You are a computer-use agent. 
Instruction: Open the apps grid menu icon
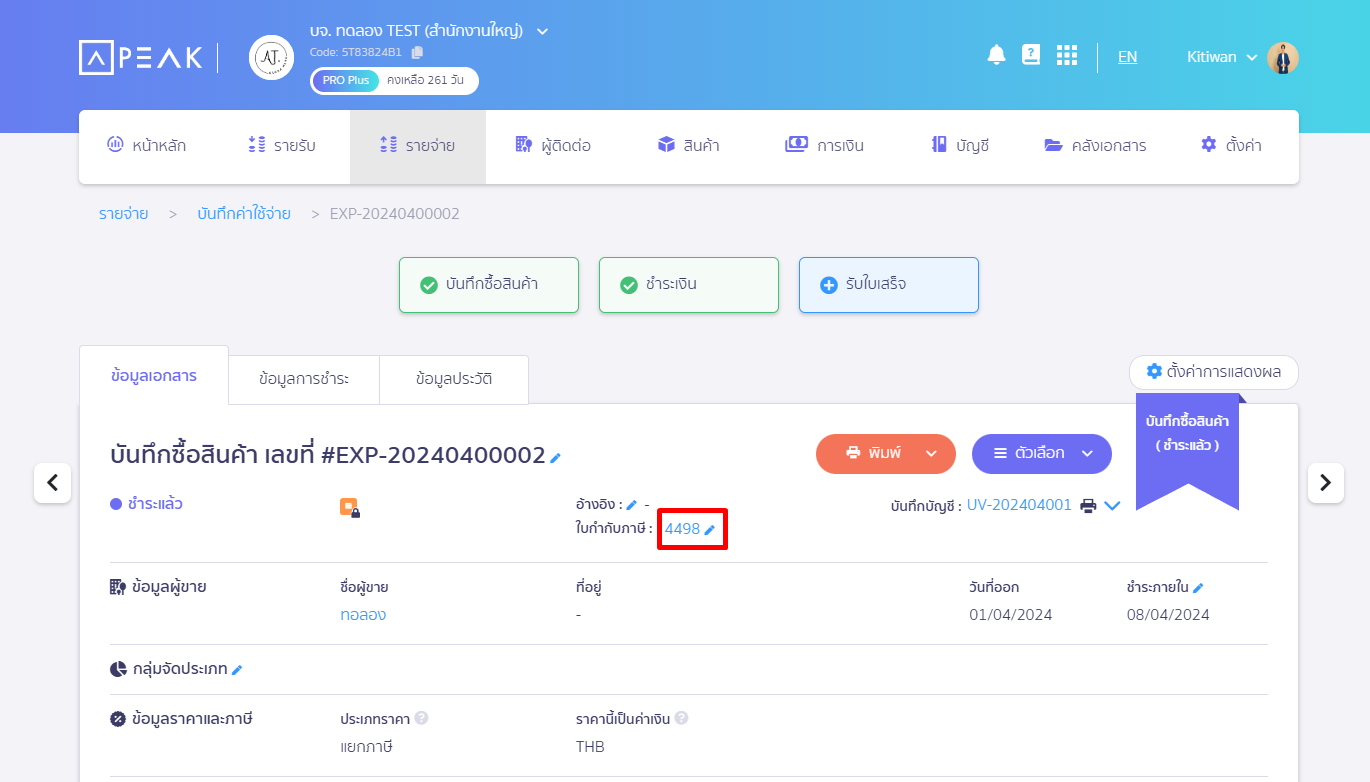tap(1067, 55)
